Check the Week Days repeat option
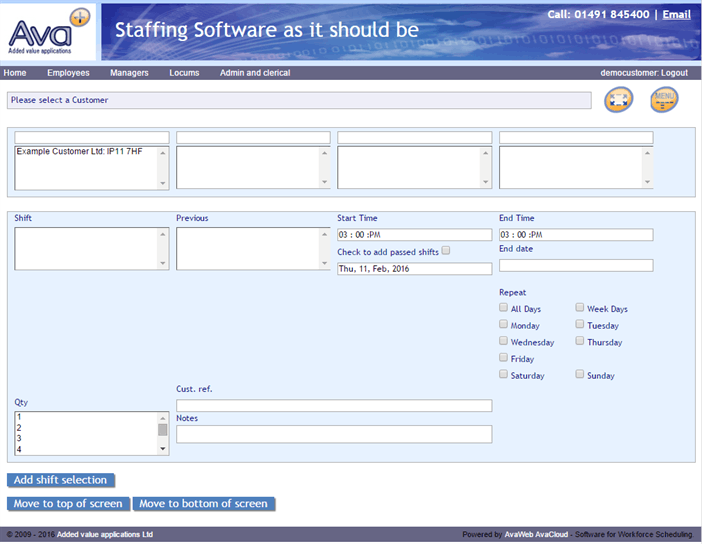This screenshot has width=702, height=544. pos(580,309)
